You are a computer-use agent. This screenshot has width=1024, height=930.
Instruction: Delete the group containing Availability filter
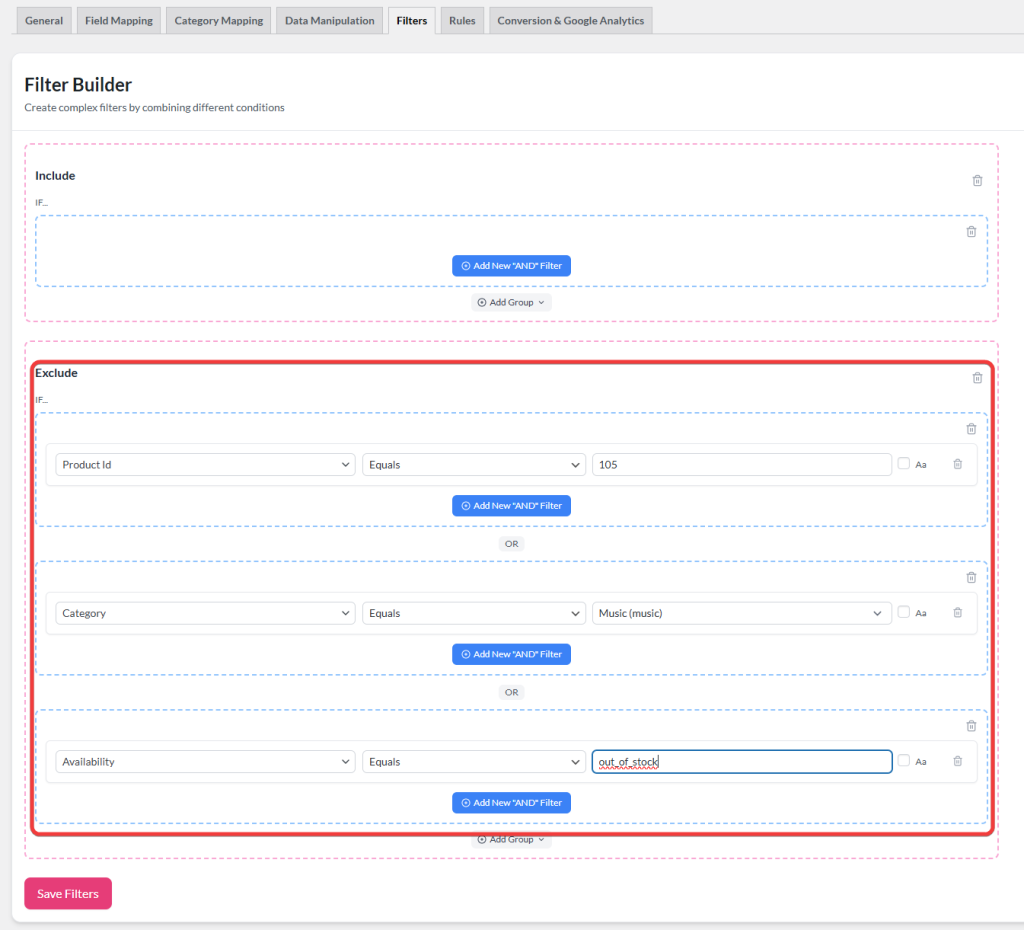point(970,726)
